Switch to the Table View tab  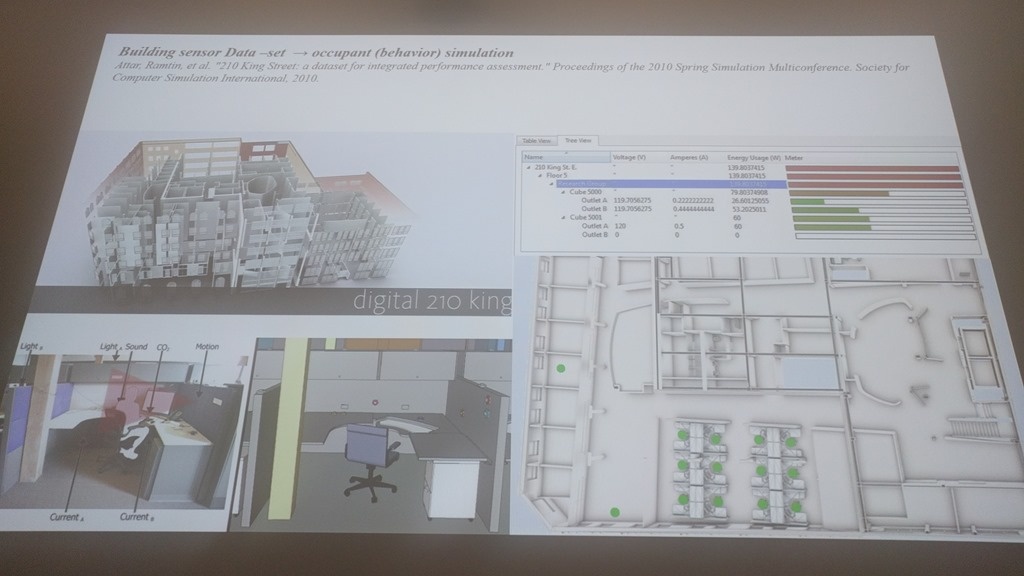(x=537, y=142)
